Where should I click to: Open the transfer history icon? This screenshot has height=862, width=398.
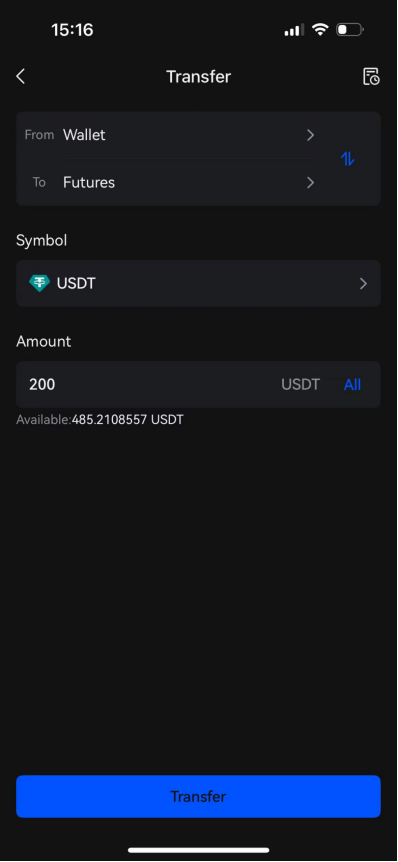371,76
